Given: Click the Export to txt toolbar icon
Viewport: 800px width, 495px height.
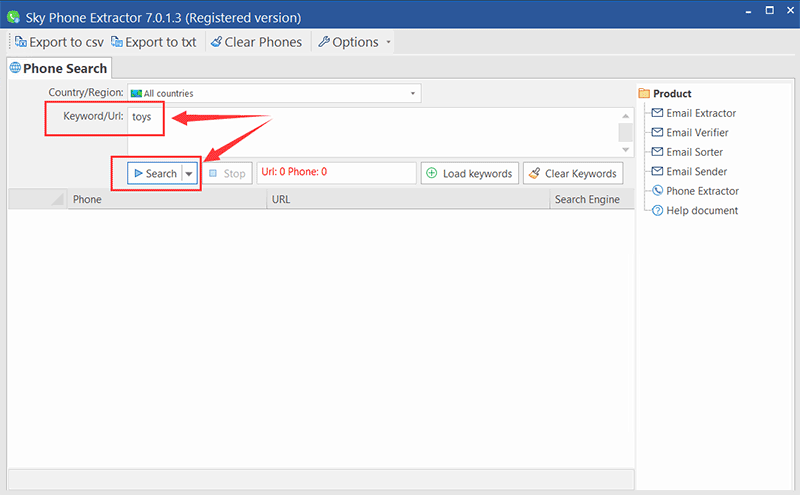Looking at the screenshot, I should pos(117,42).
